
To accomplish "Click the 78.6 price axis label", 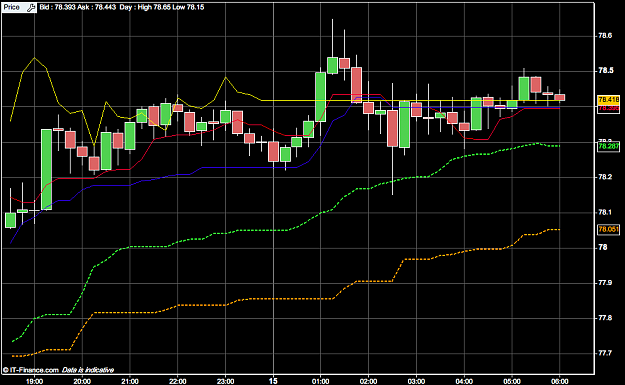I will tap(605, 36).
